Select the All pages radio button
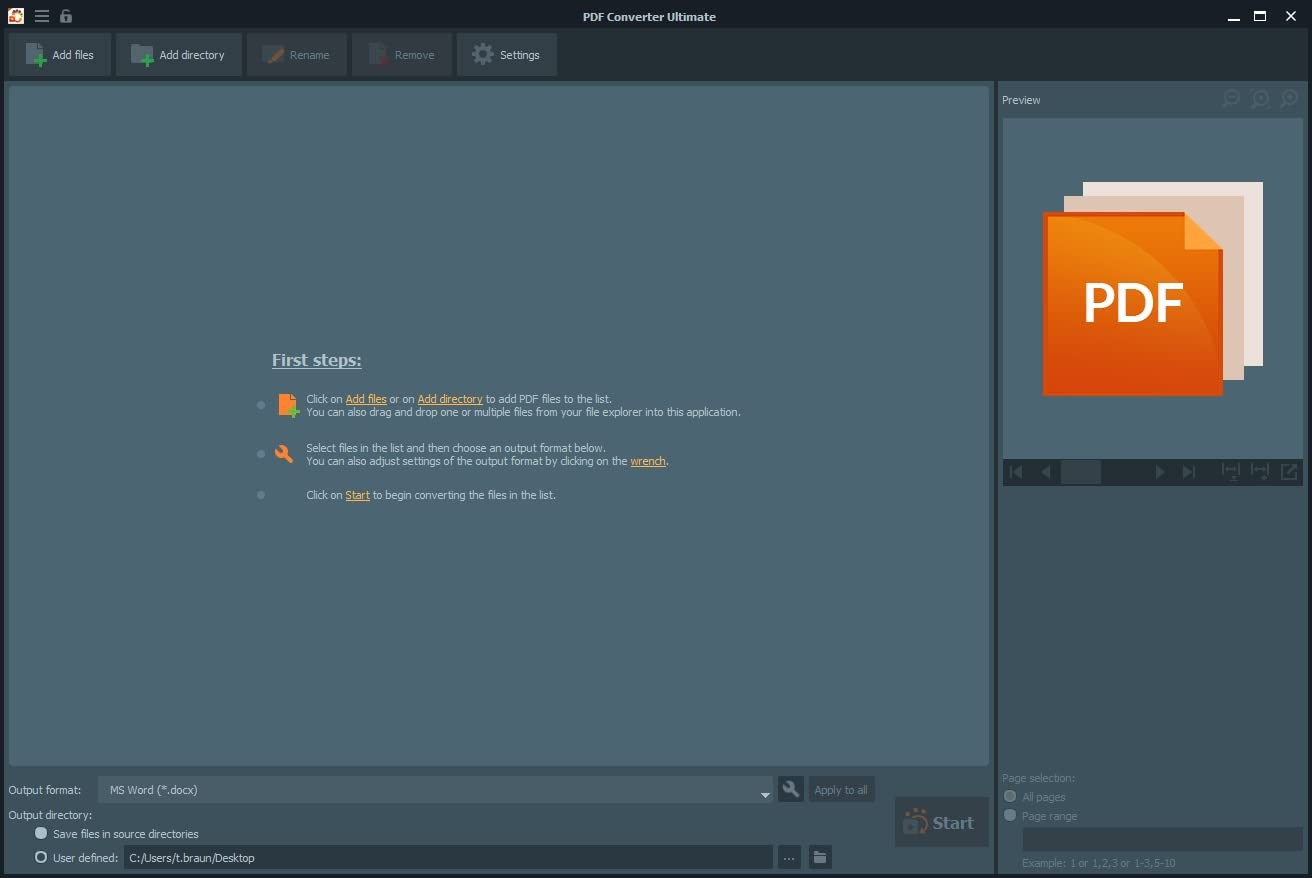Screen dimensions: 1312x878 pos(1010,796)
